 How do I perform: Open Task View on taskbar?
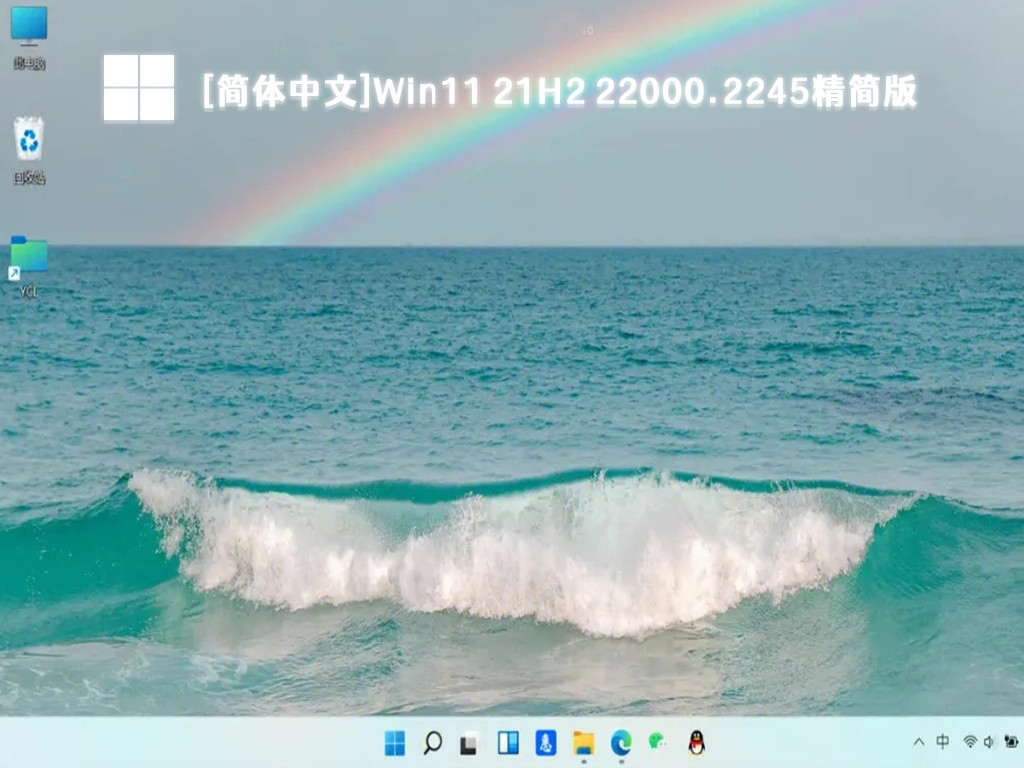(x=468, y=743)
